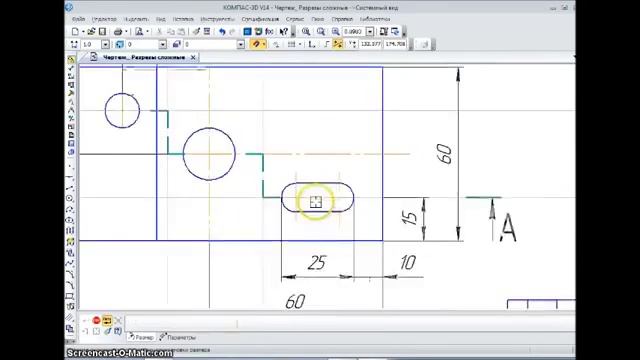The image size is (640, 360).
Task: Open the fx variables icon
Action: 269,31
